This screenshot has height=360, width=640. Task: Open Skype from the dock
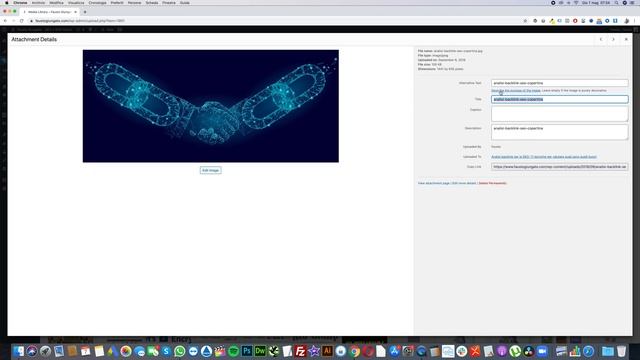pyautogui.click(x=166, y=351)
